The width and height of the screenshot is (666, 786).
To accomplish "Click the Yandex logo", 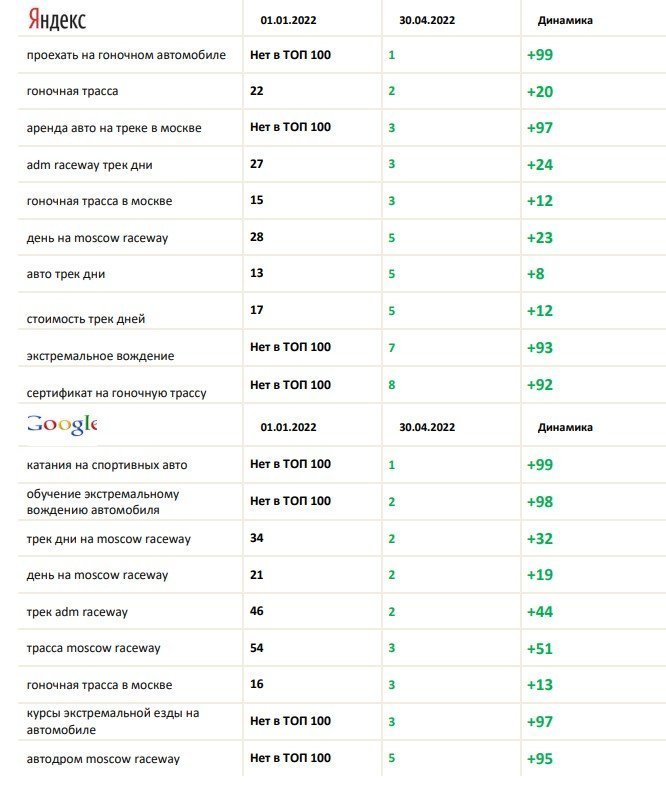I will coord(57,19).
